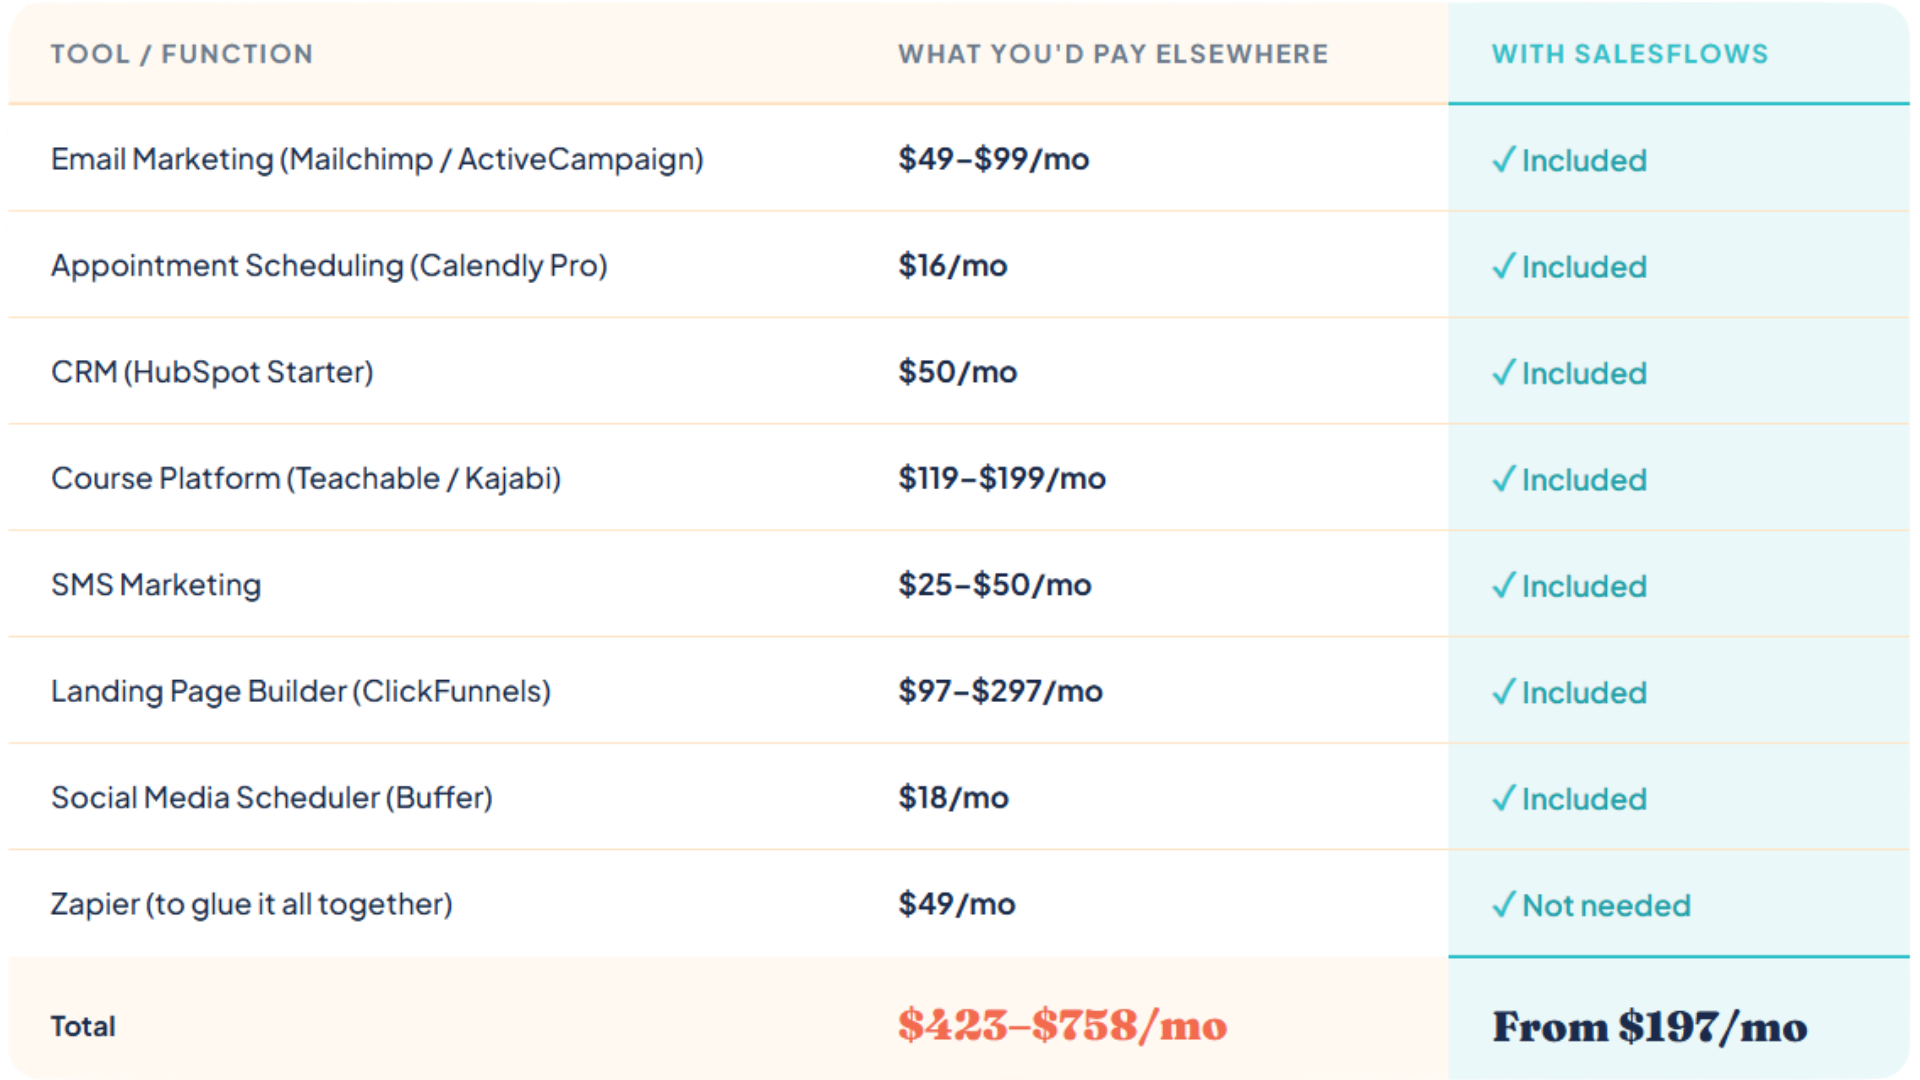This screenshot has width=1920, height=1080.
Task: Click the Total row label
Action: pos(83,1026)
